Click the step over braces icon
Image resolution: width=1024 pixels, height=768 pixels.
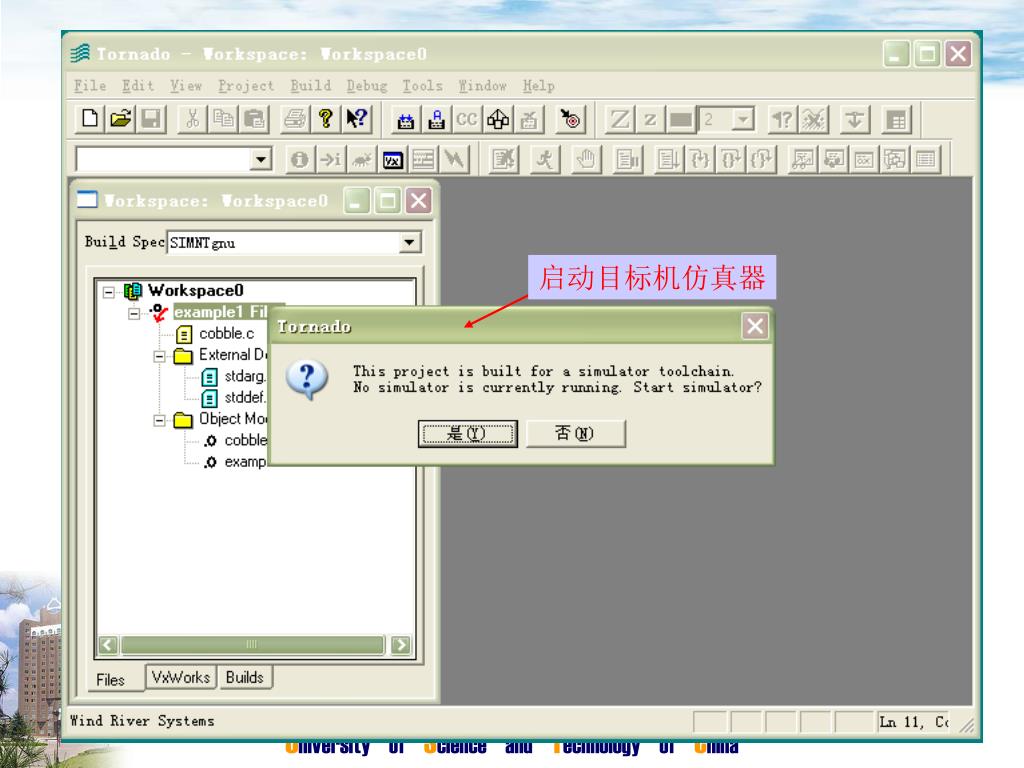731,159
